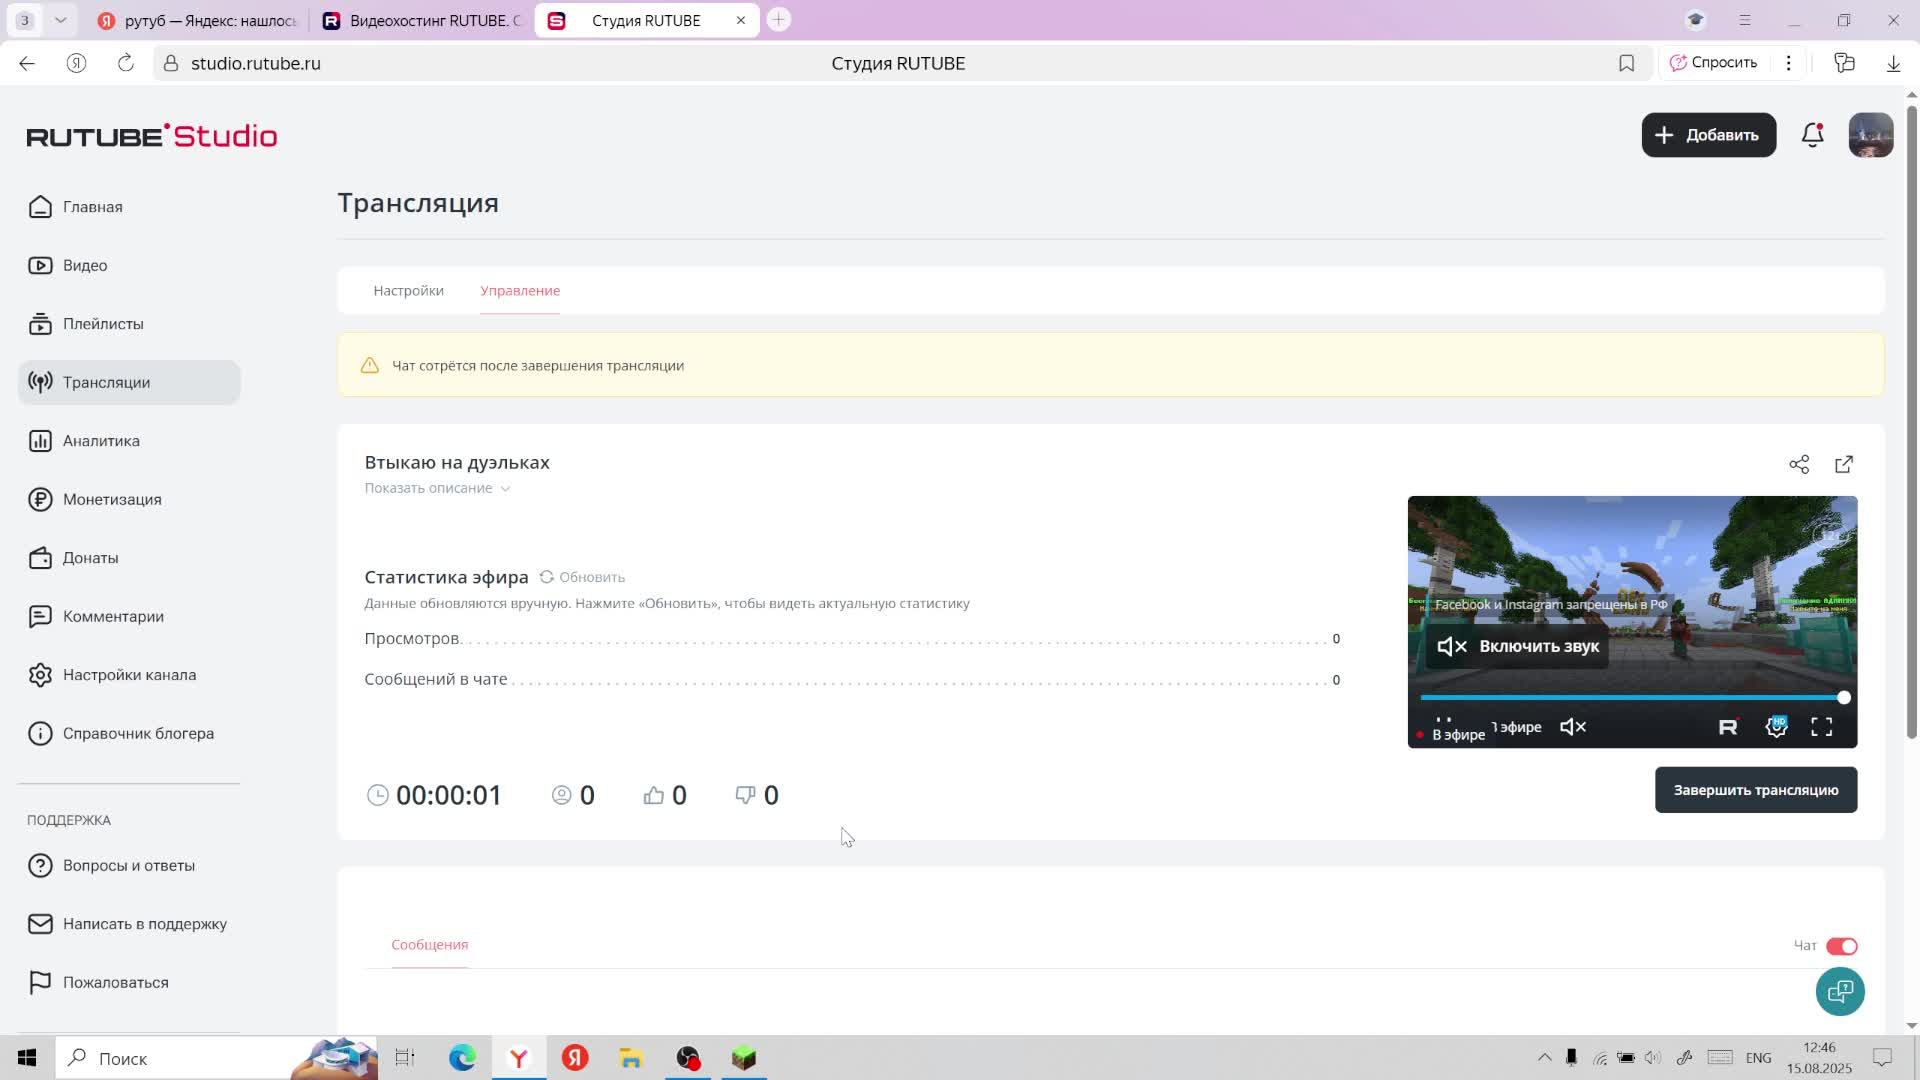Click the share icon for the stream
1920x1080 pixels.
[1799, 465]
